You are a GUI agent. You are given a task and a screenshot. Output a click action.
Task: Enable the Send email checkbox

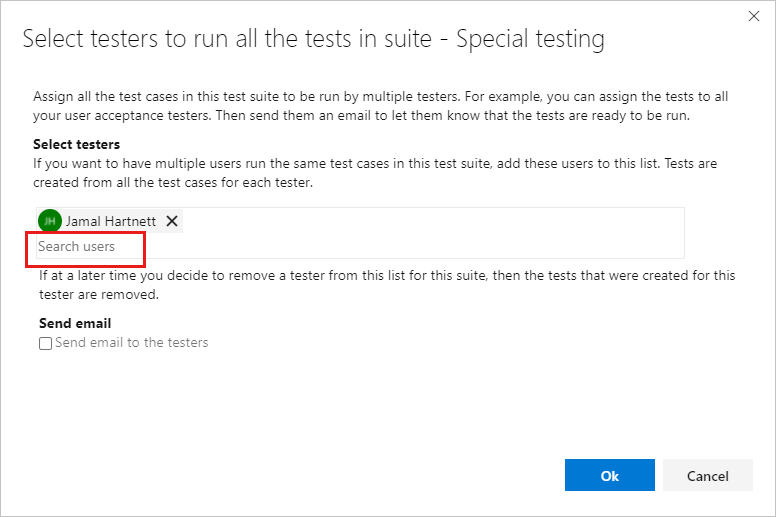[46, 343]
